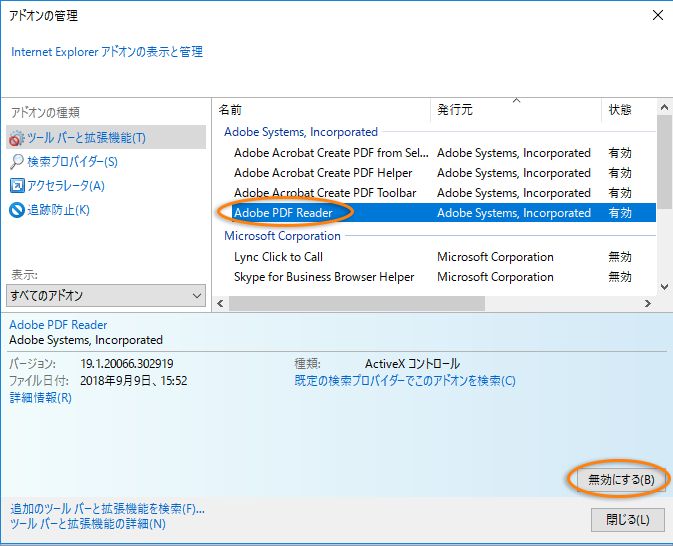The image size is (673, 546).
Task: Click publisher cell of Skype for Business row
Action: click(x=495, y=277)
